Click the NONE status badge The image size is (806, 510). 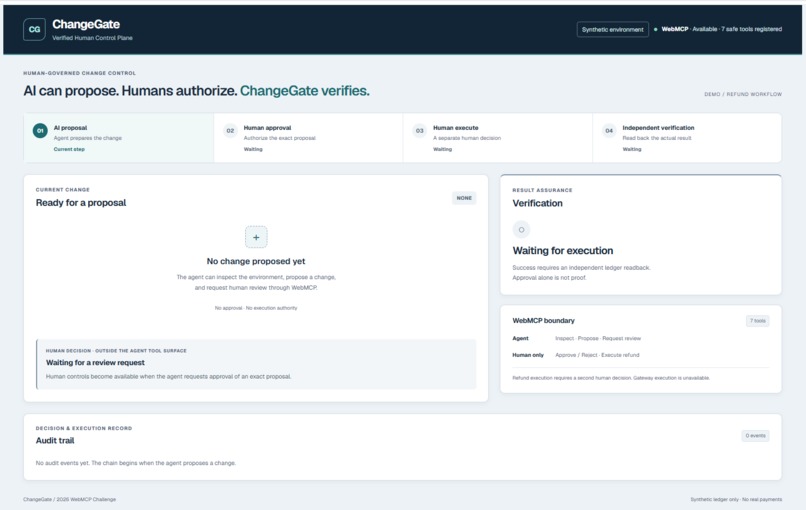[464, 198]
